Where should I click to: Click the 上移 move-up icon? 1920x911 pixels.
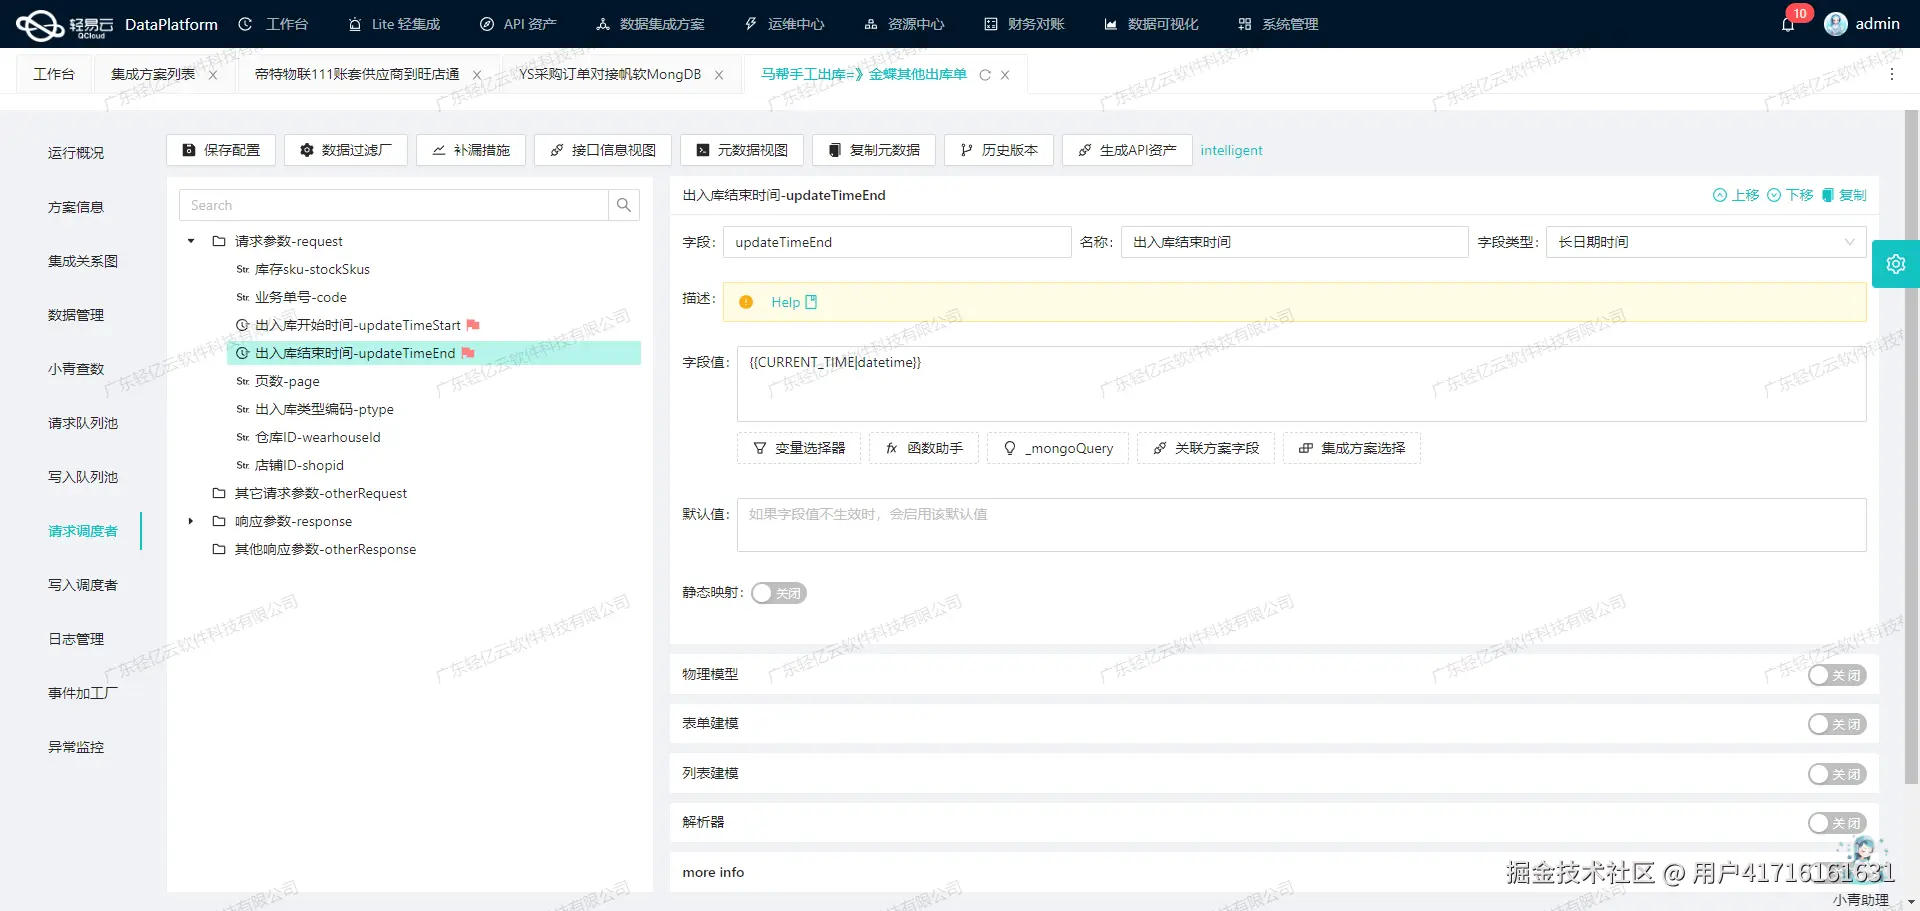pos(1719,195)
